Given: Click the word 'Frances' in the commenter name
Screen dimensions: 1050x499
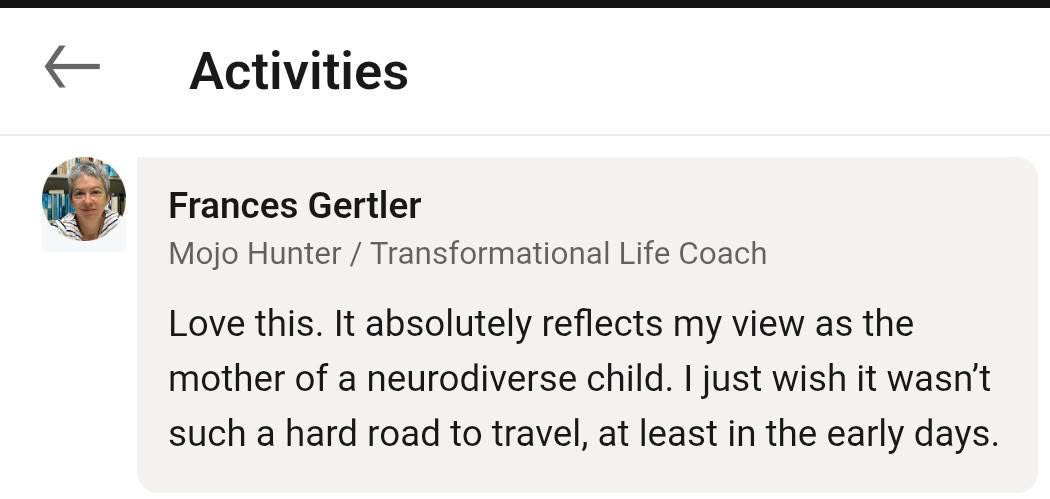Looking at the screenshot, I should point(232,206).
